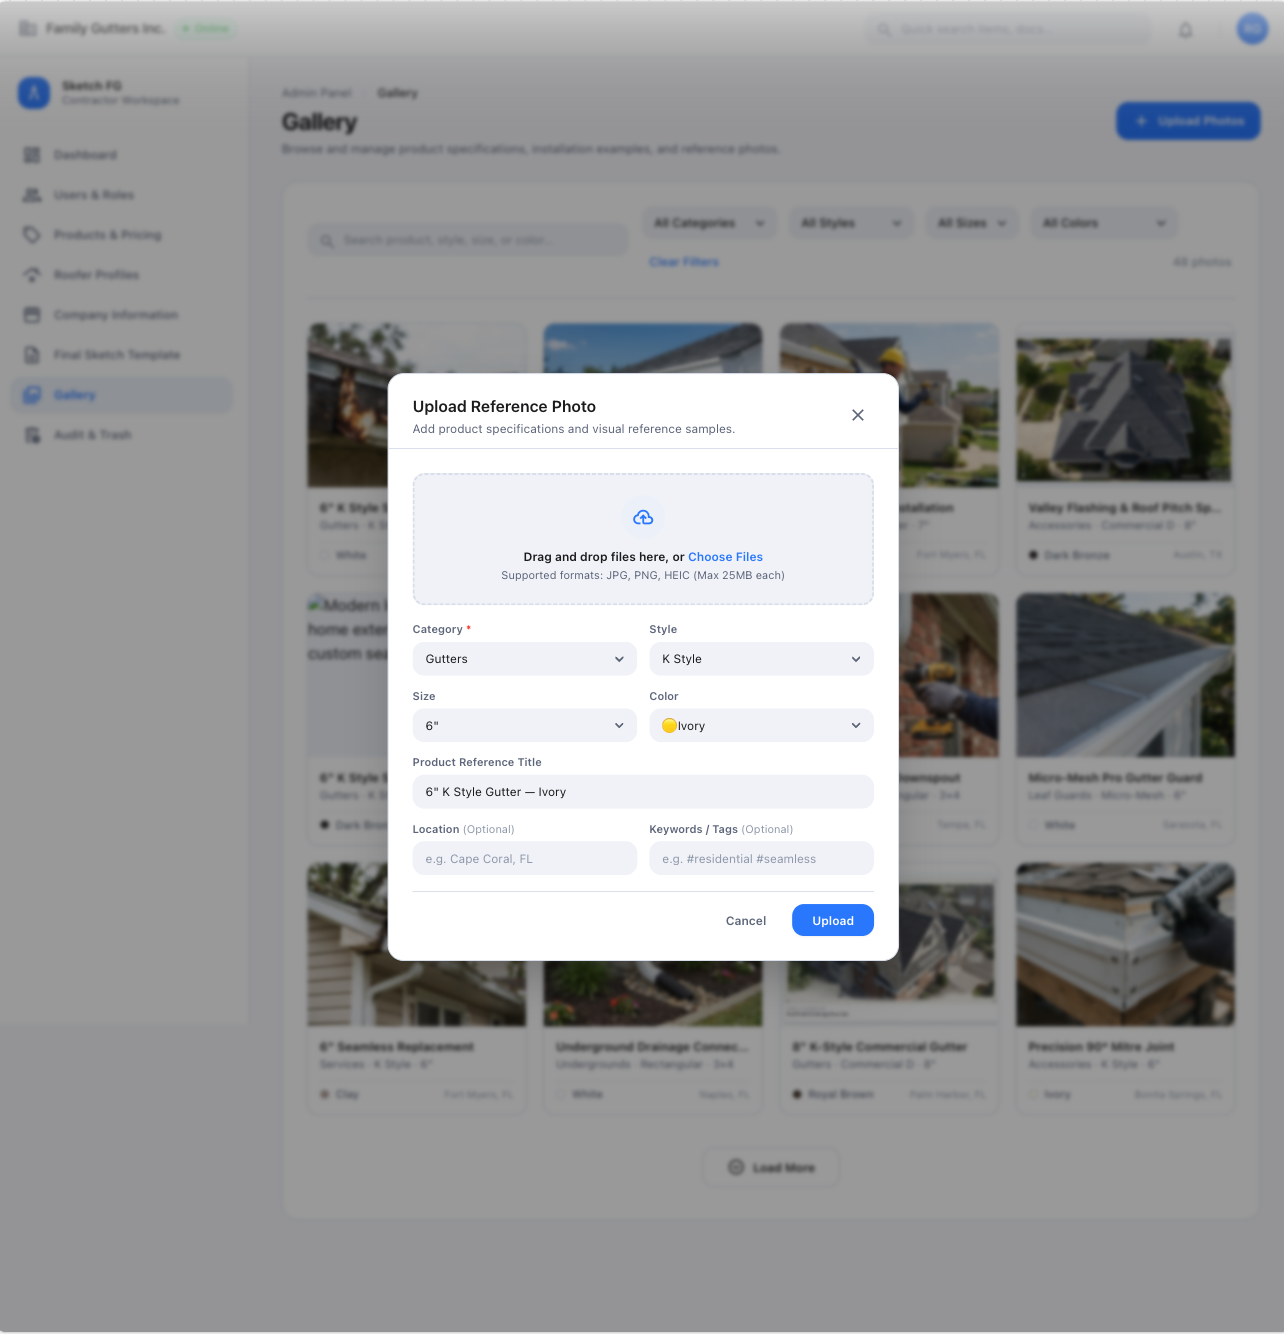Click the Users & Roles sidebar icon
The image size is (1284, 1334).
(x=32, y=195)
